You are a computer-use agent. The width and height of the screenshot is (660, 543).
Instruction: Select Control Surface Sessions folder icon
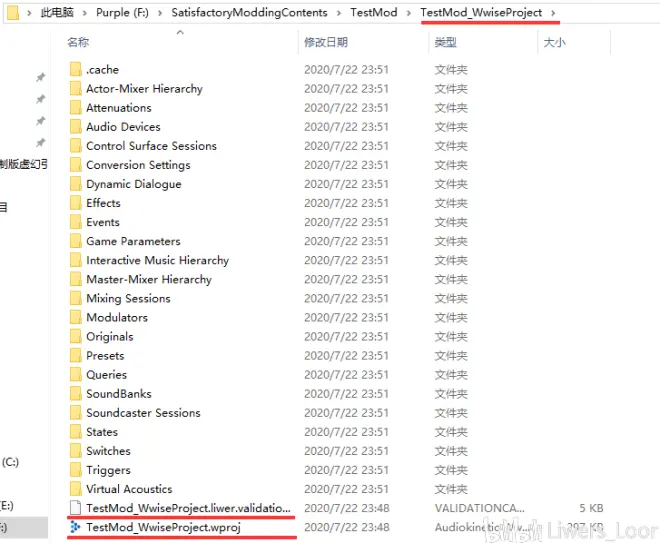click(76, 146)
